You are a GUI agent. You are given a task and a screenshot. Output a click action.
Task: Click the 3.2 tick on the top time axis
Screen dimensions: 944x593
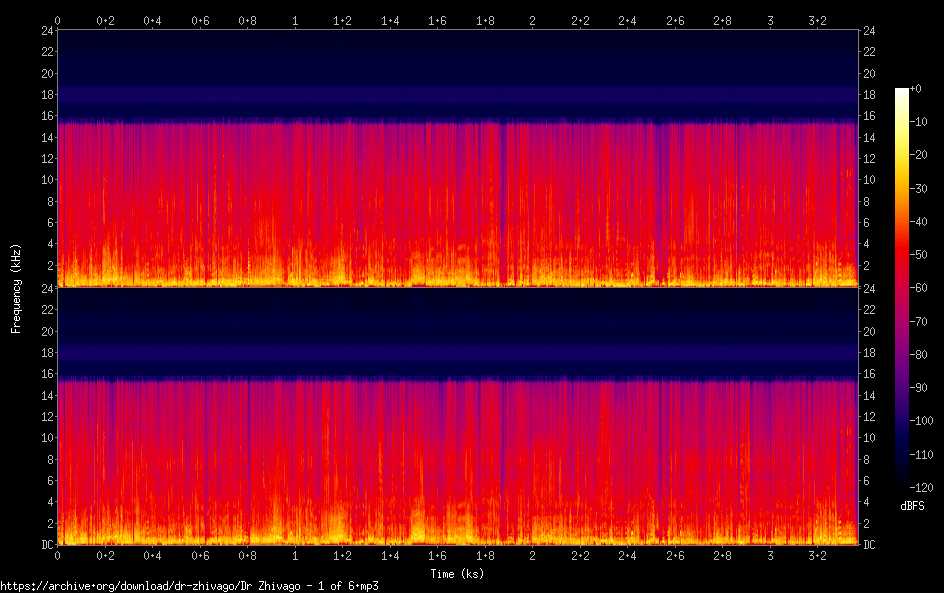pos(817,20)
